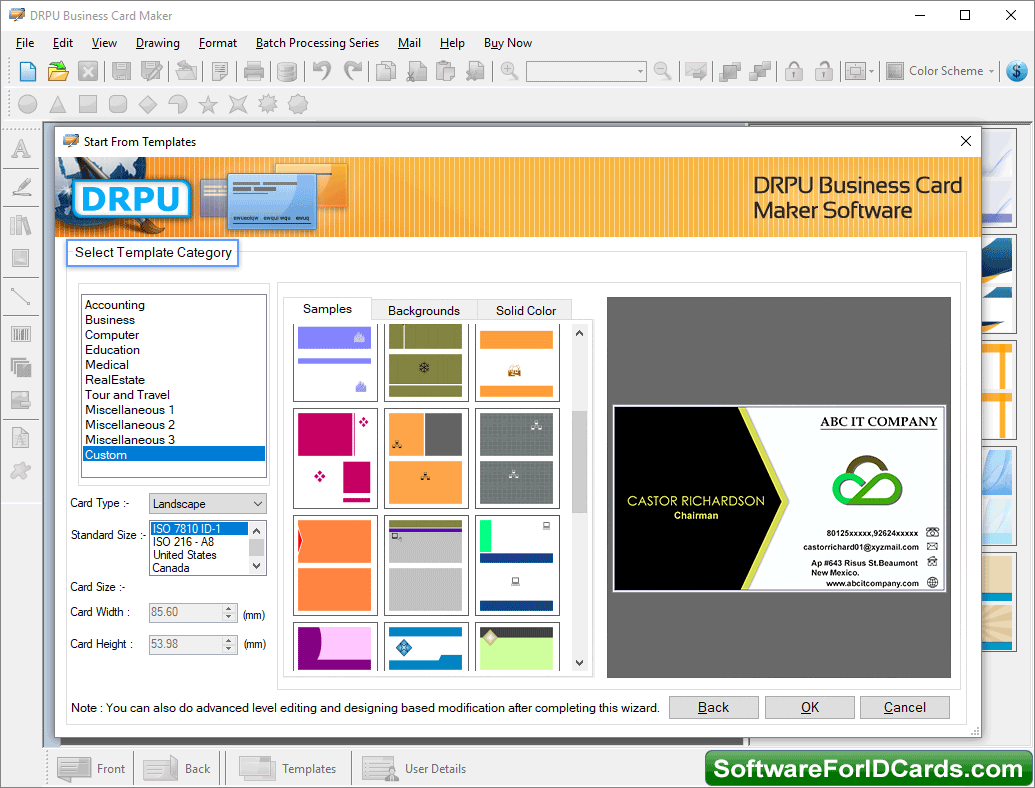
Task: Click the Lock padlock icon
Action: [794, 71]
